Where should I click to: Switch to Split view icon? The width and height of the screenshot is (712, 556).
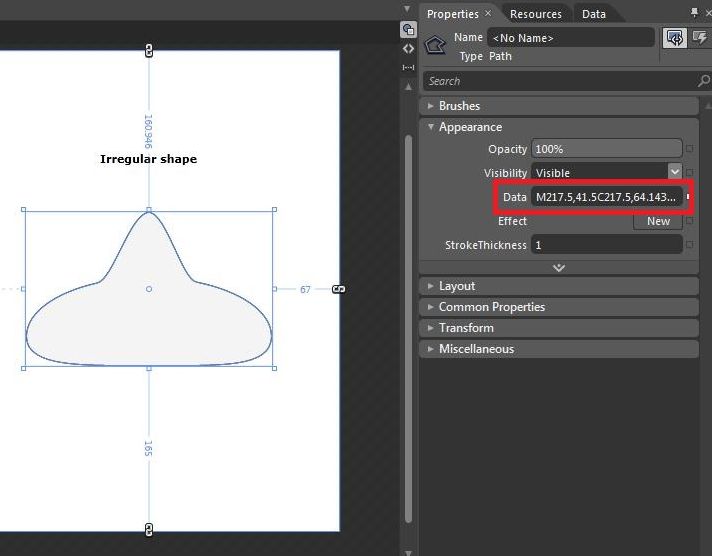point(408,67)
